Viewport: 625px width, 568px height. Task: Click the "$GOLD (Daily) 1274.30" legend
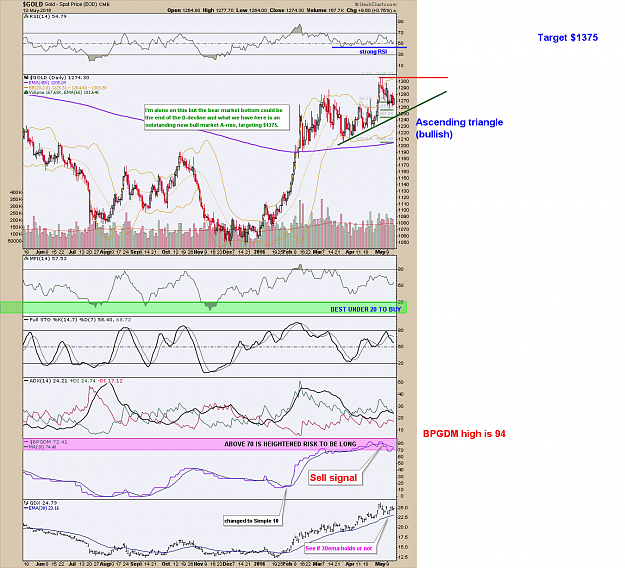tap(57, 77)
